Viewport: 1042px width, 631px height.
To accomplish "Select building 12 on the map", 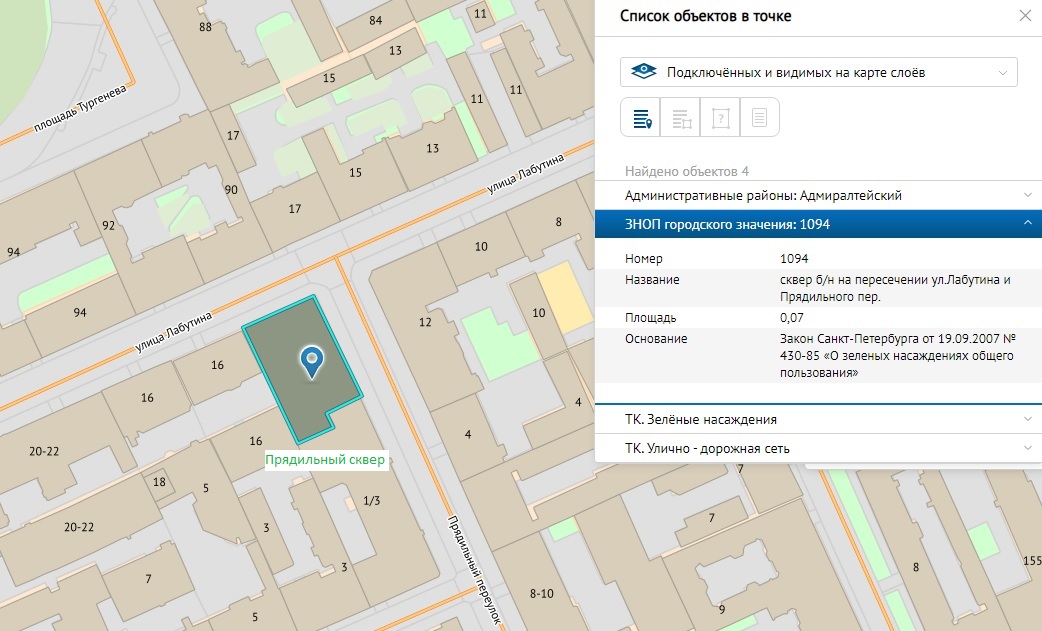I will pos(424,322).
